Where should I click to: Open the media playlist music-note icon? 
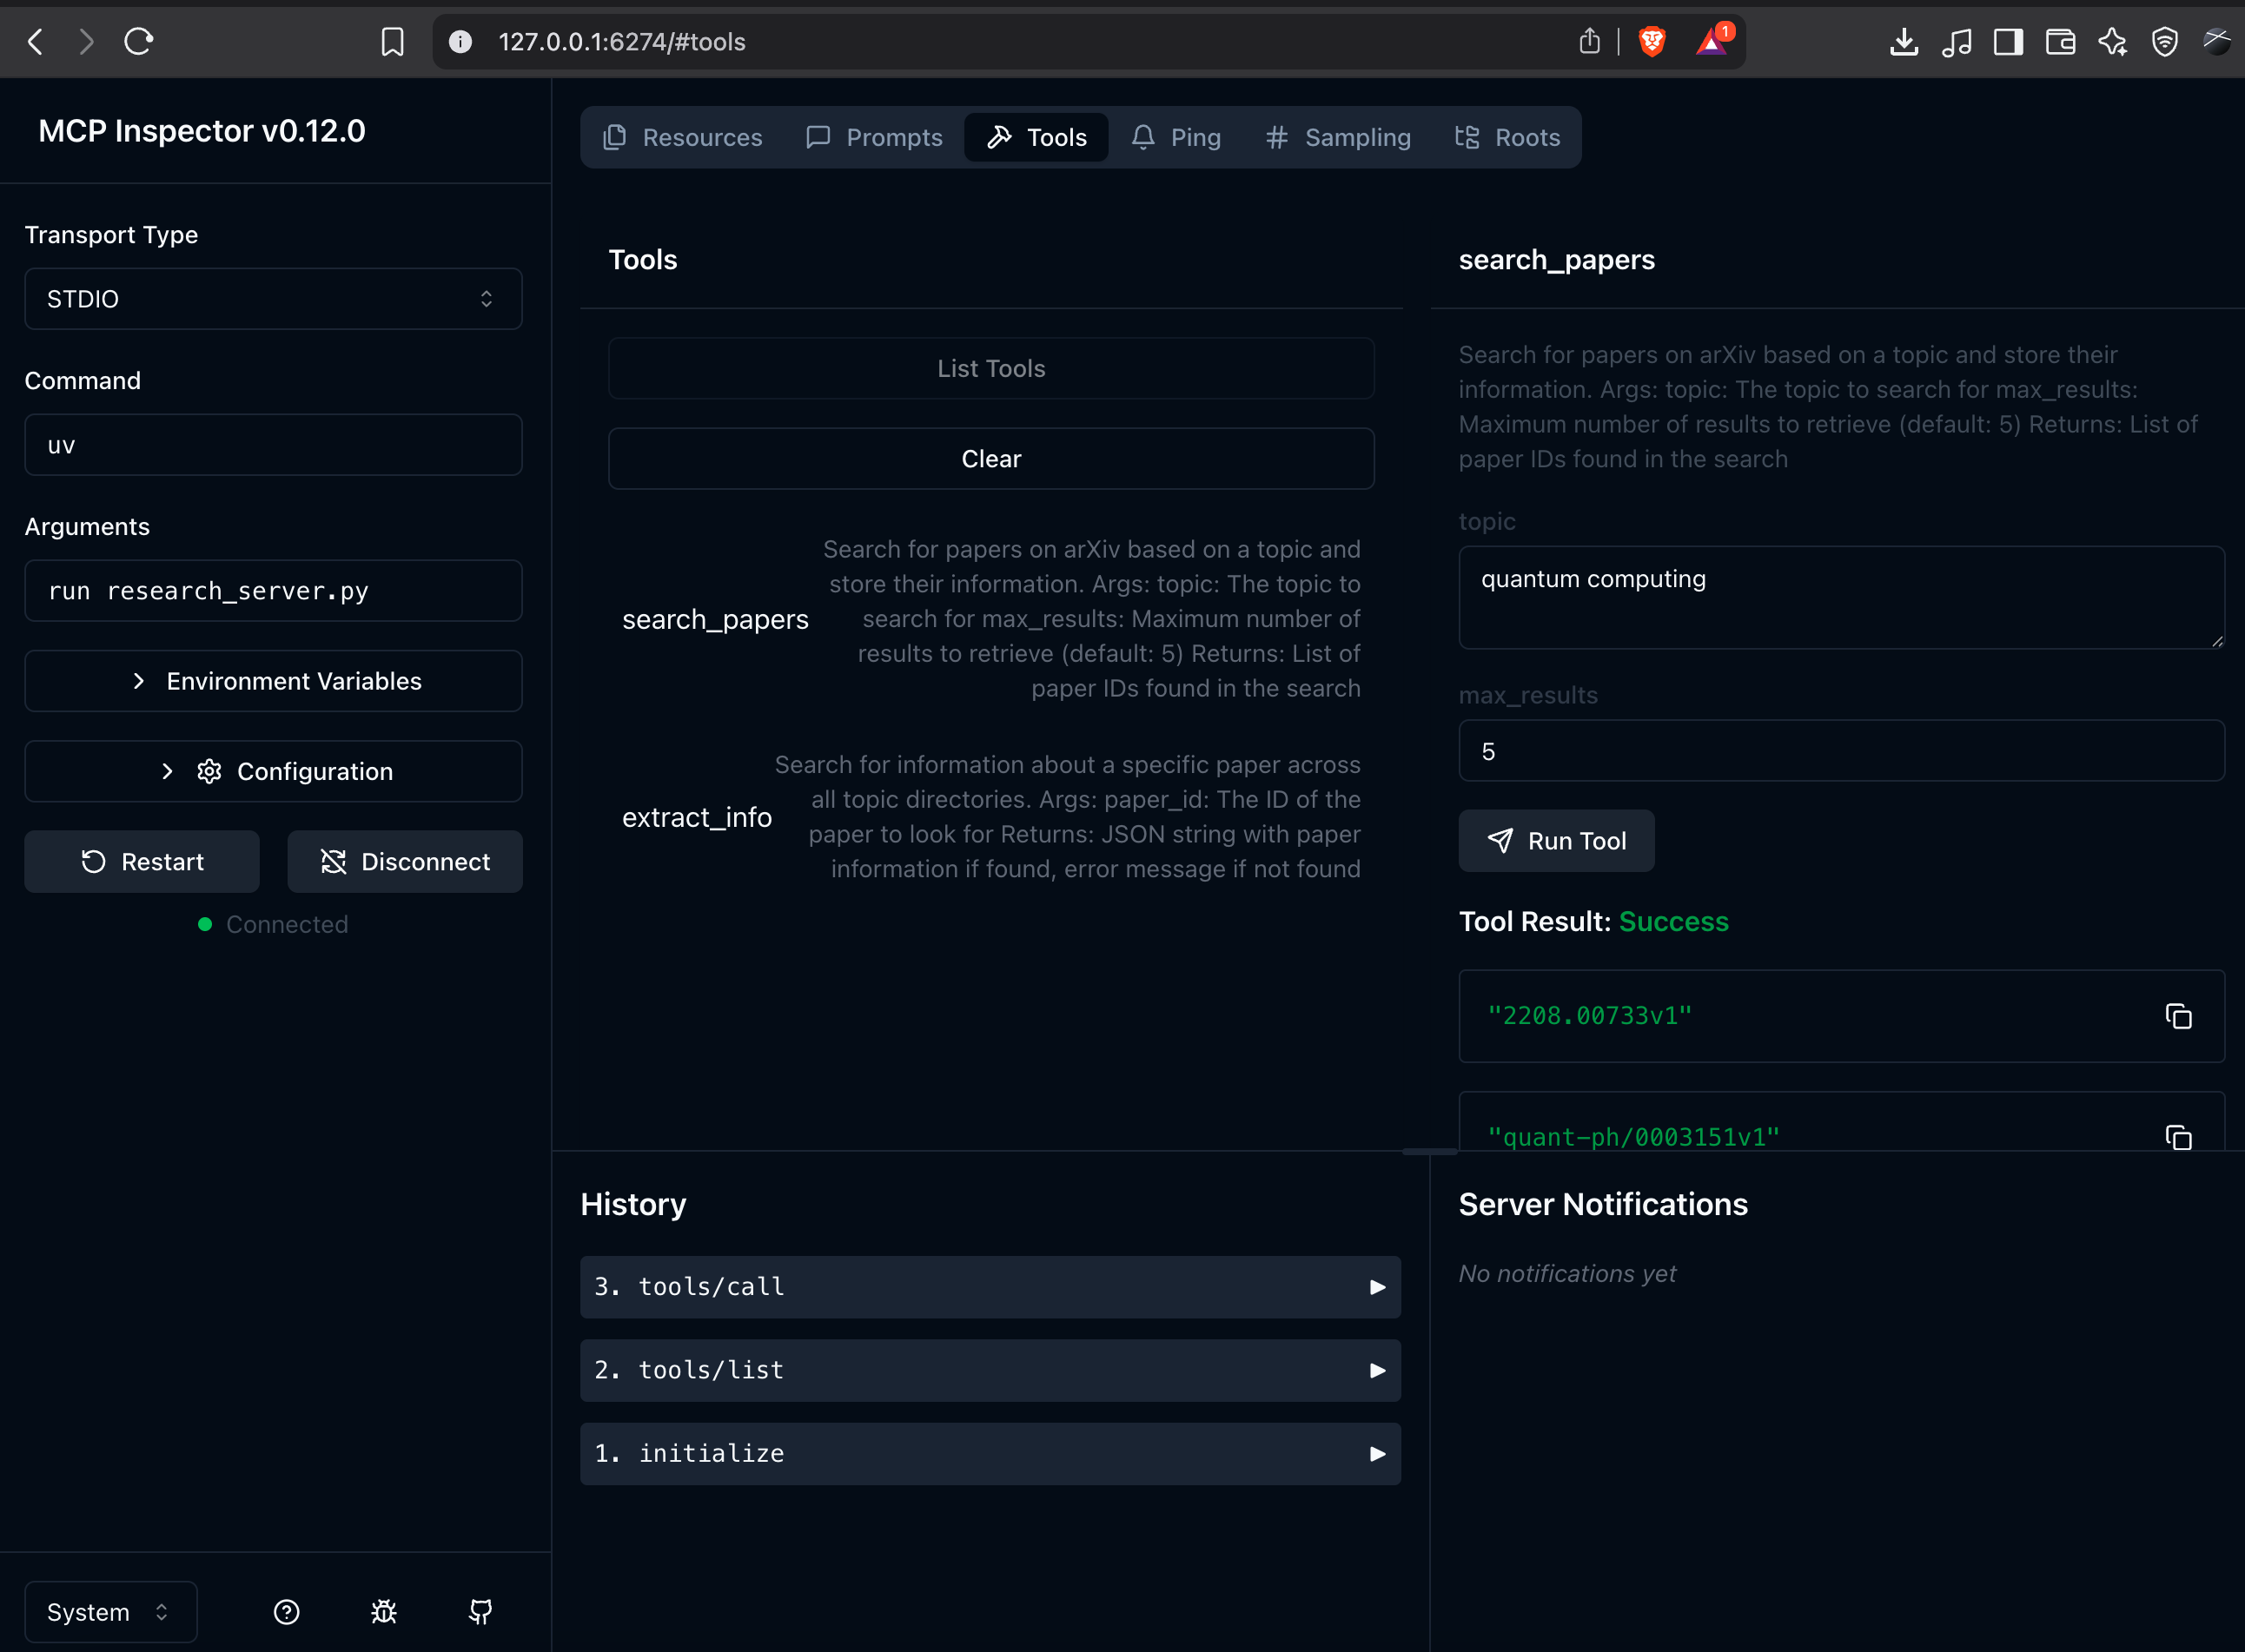(x=1956, y=42)
